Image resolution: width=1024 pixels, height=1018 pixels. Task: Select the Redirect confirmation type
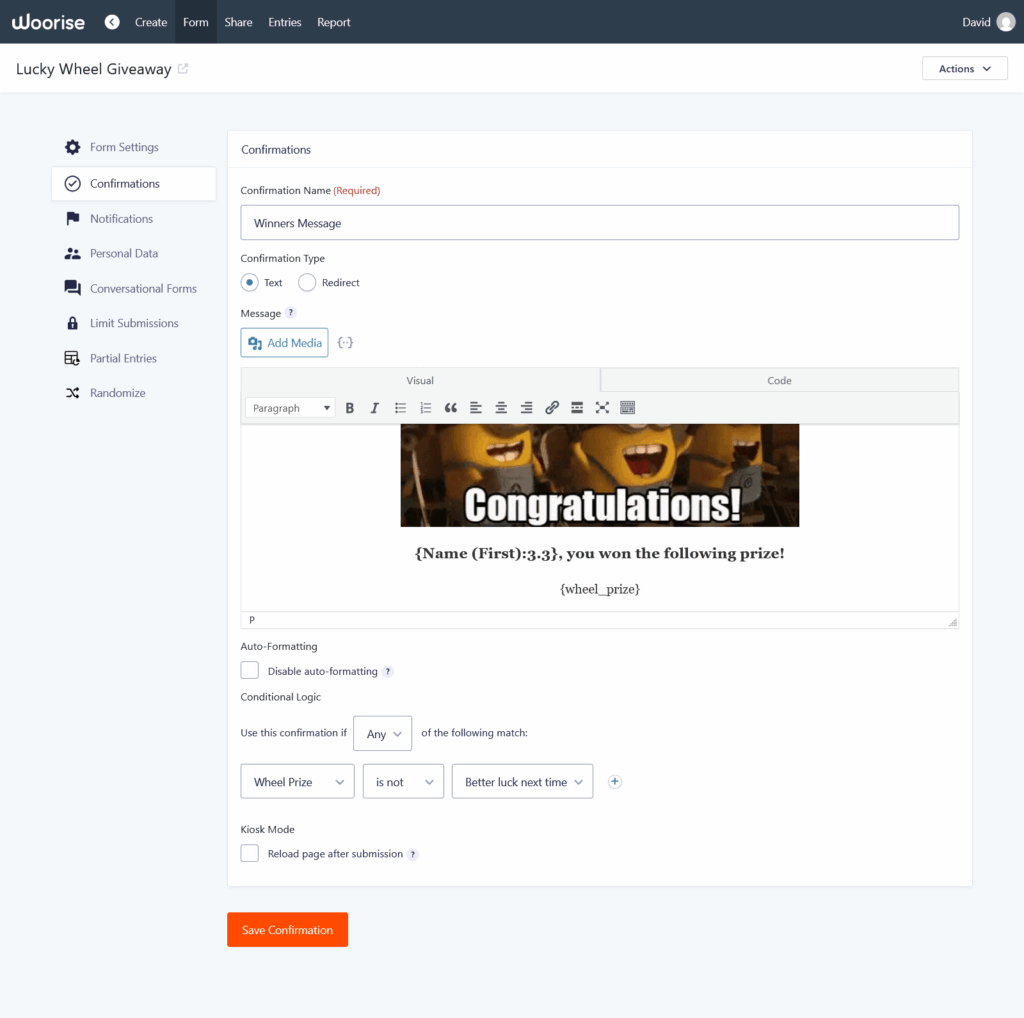pos(307,283)
